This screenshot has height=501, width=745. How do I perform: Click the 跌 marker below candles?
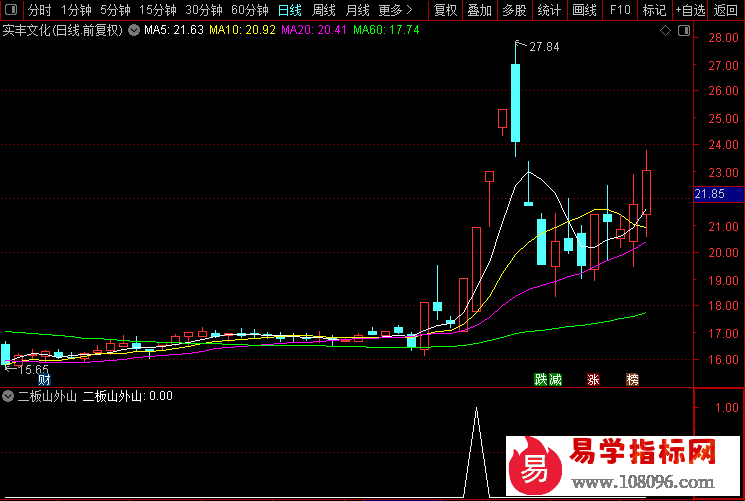(x=541, y=379)
